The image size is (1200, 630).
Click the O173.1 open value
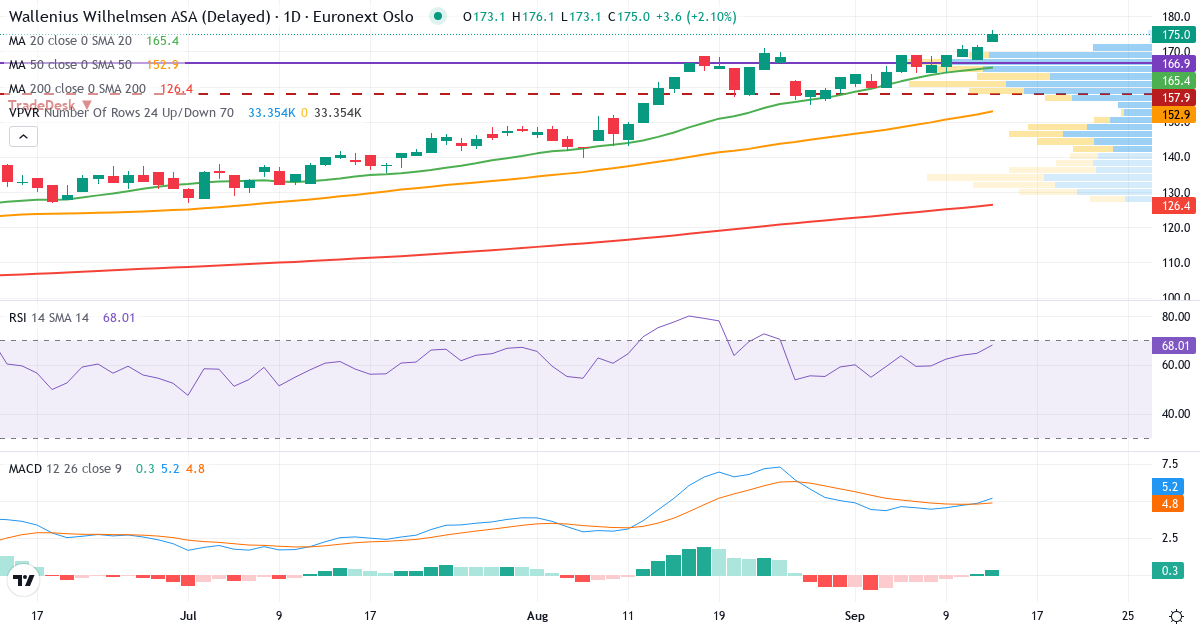[x=484, y=17]
